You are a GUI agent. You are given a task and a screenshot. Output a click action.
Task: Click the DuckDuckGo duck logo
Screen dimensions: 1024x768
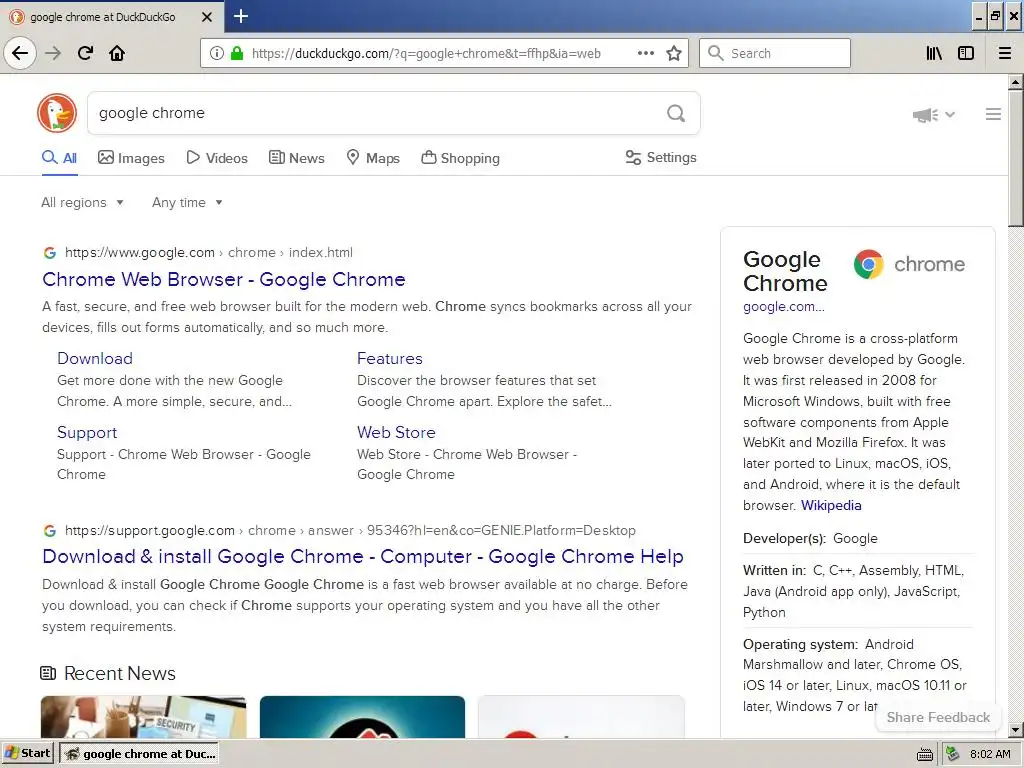(x=57, y=113)
